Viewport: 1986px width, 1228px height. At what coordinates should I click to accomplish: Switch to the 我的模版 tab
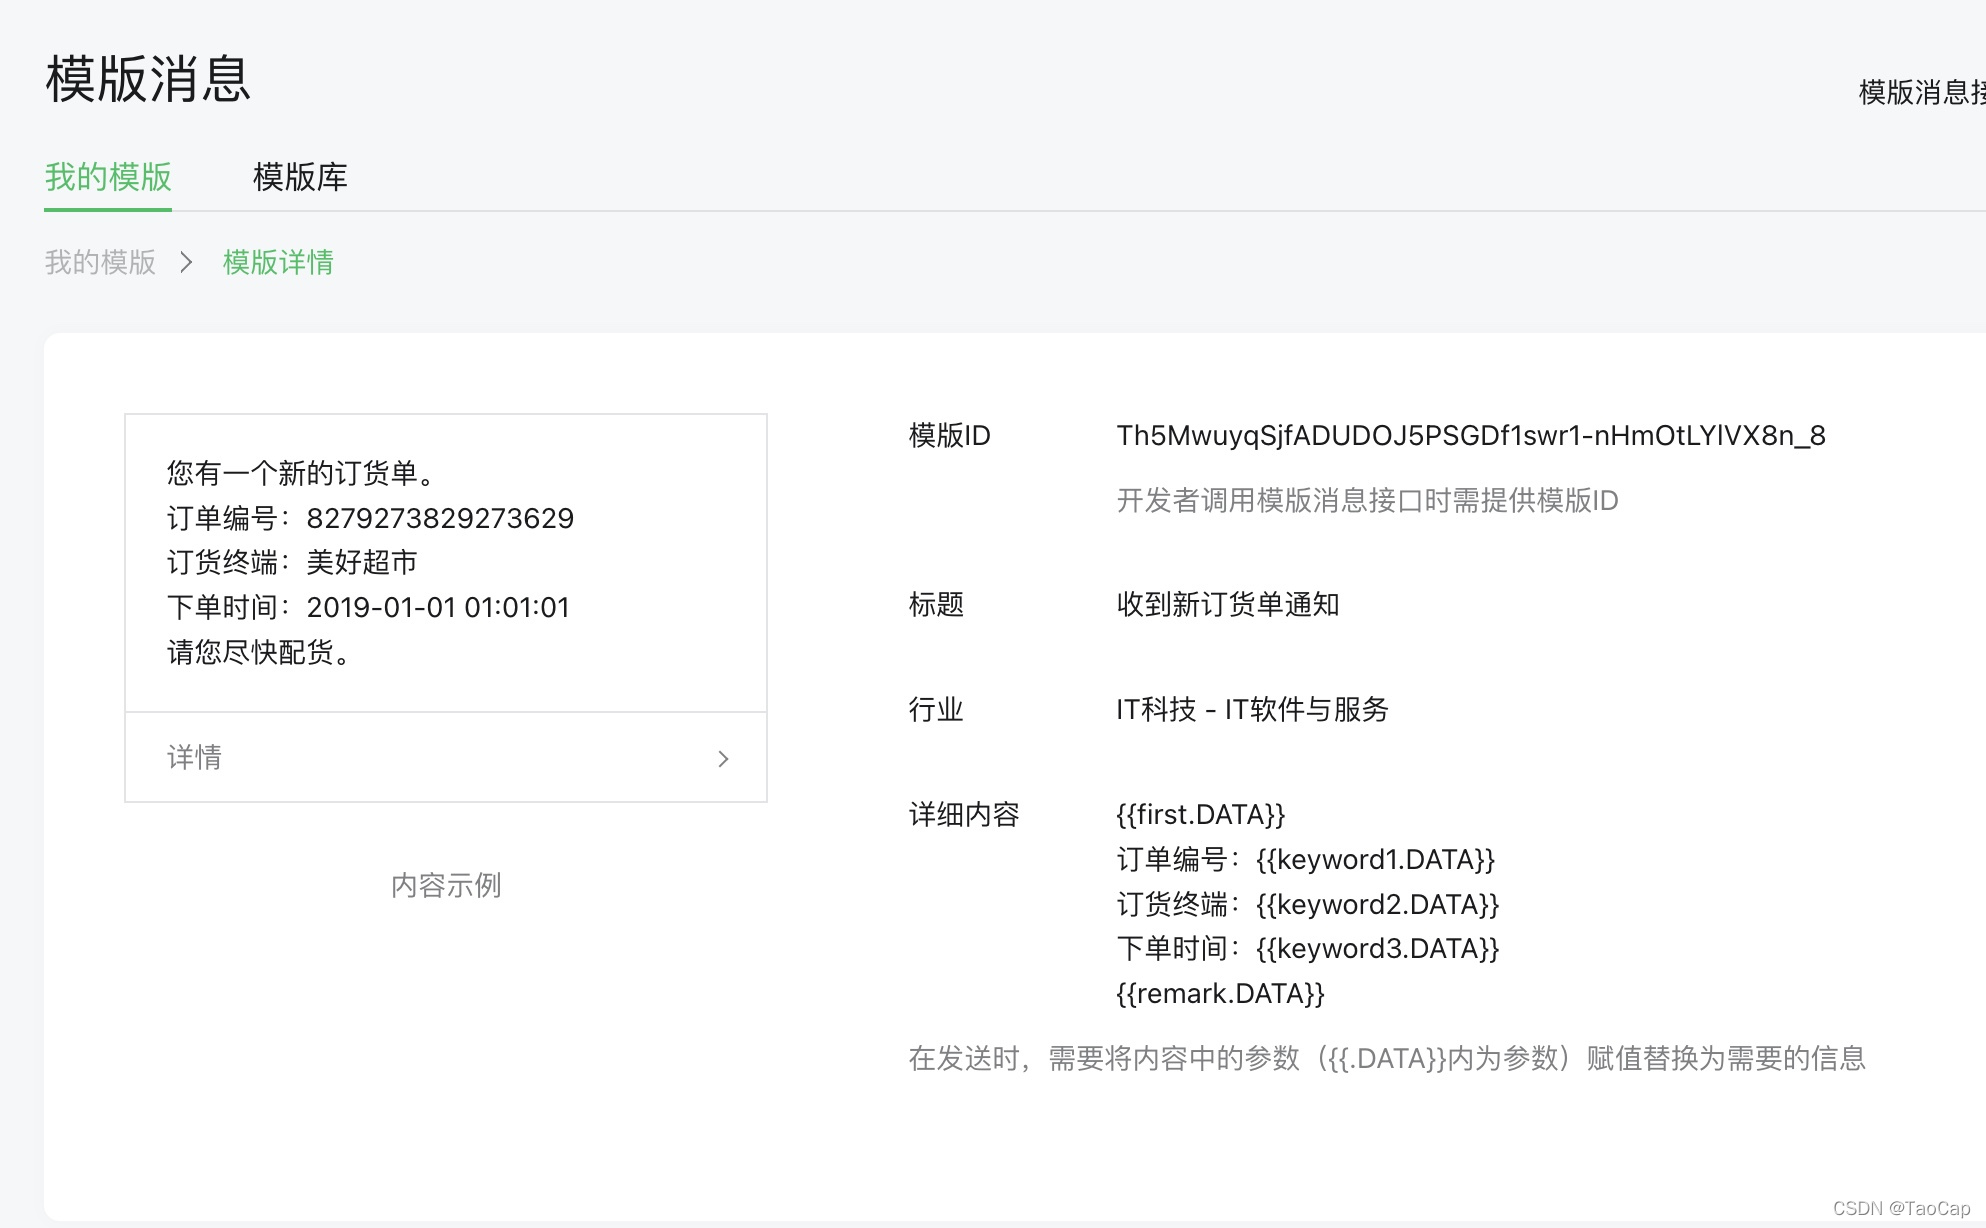[108, 177]
